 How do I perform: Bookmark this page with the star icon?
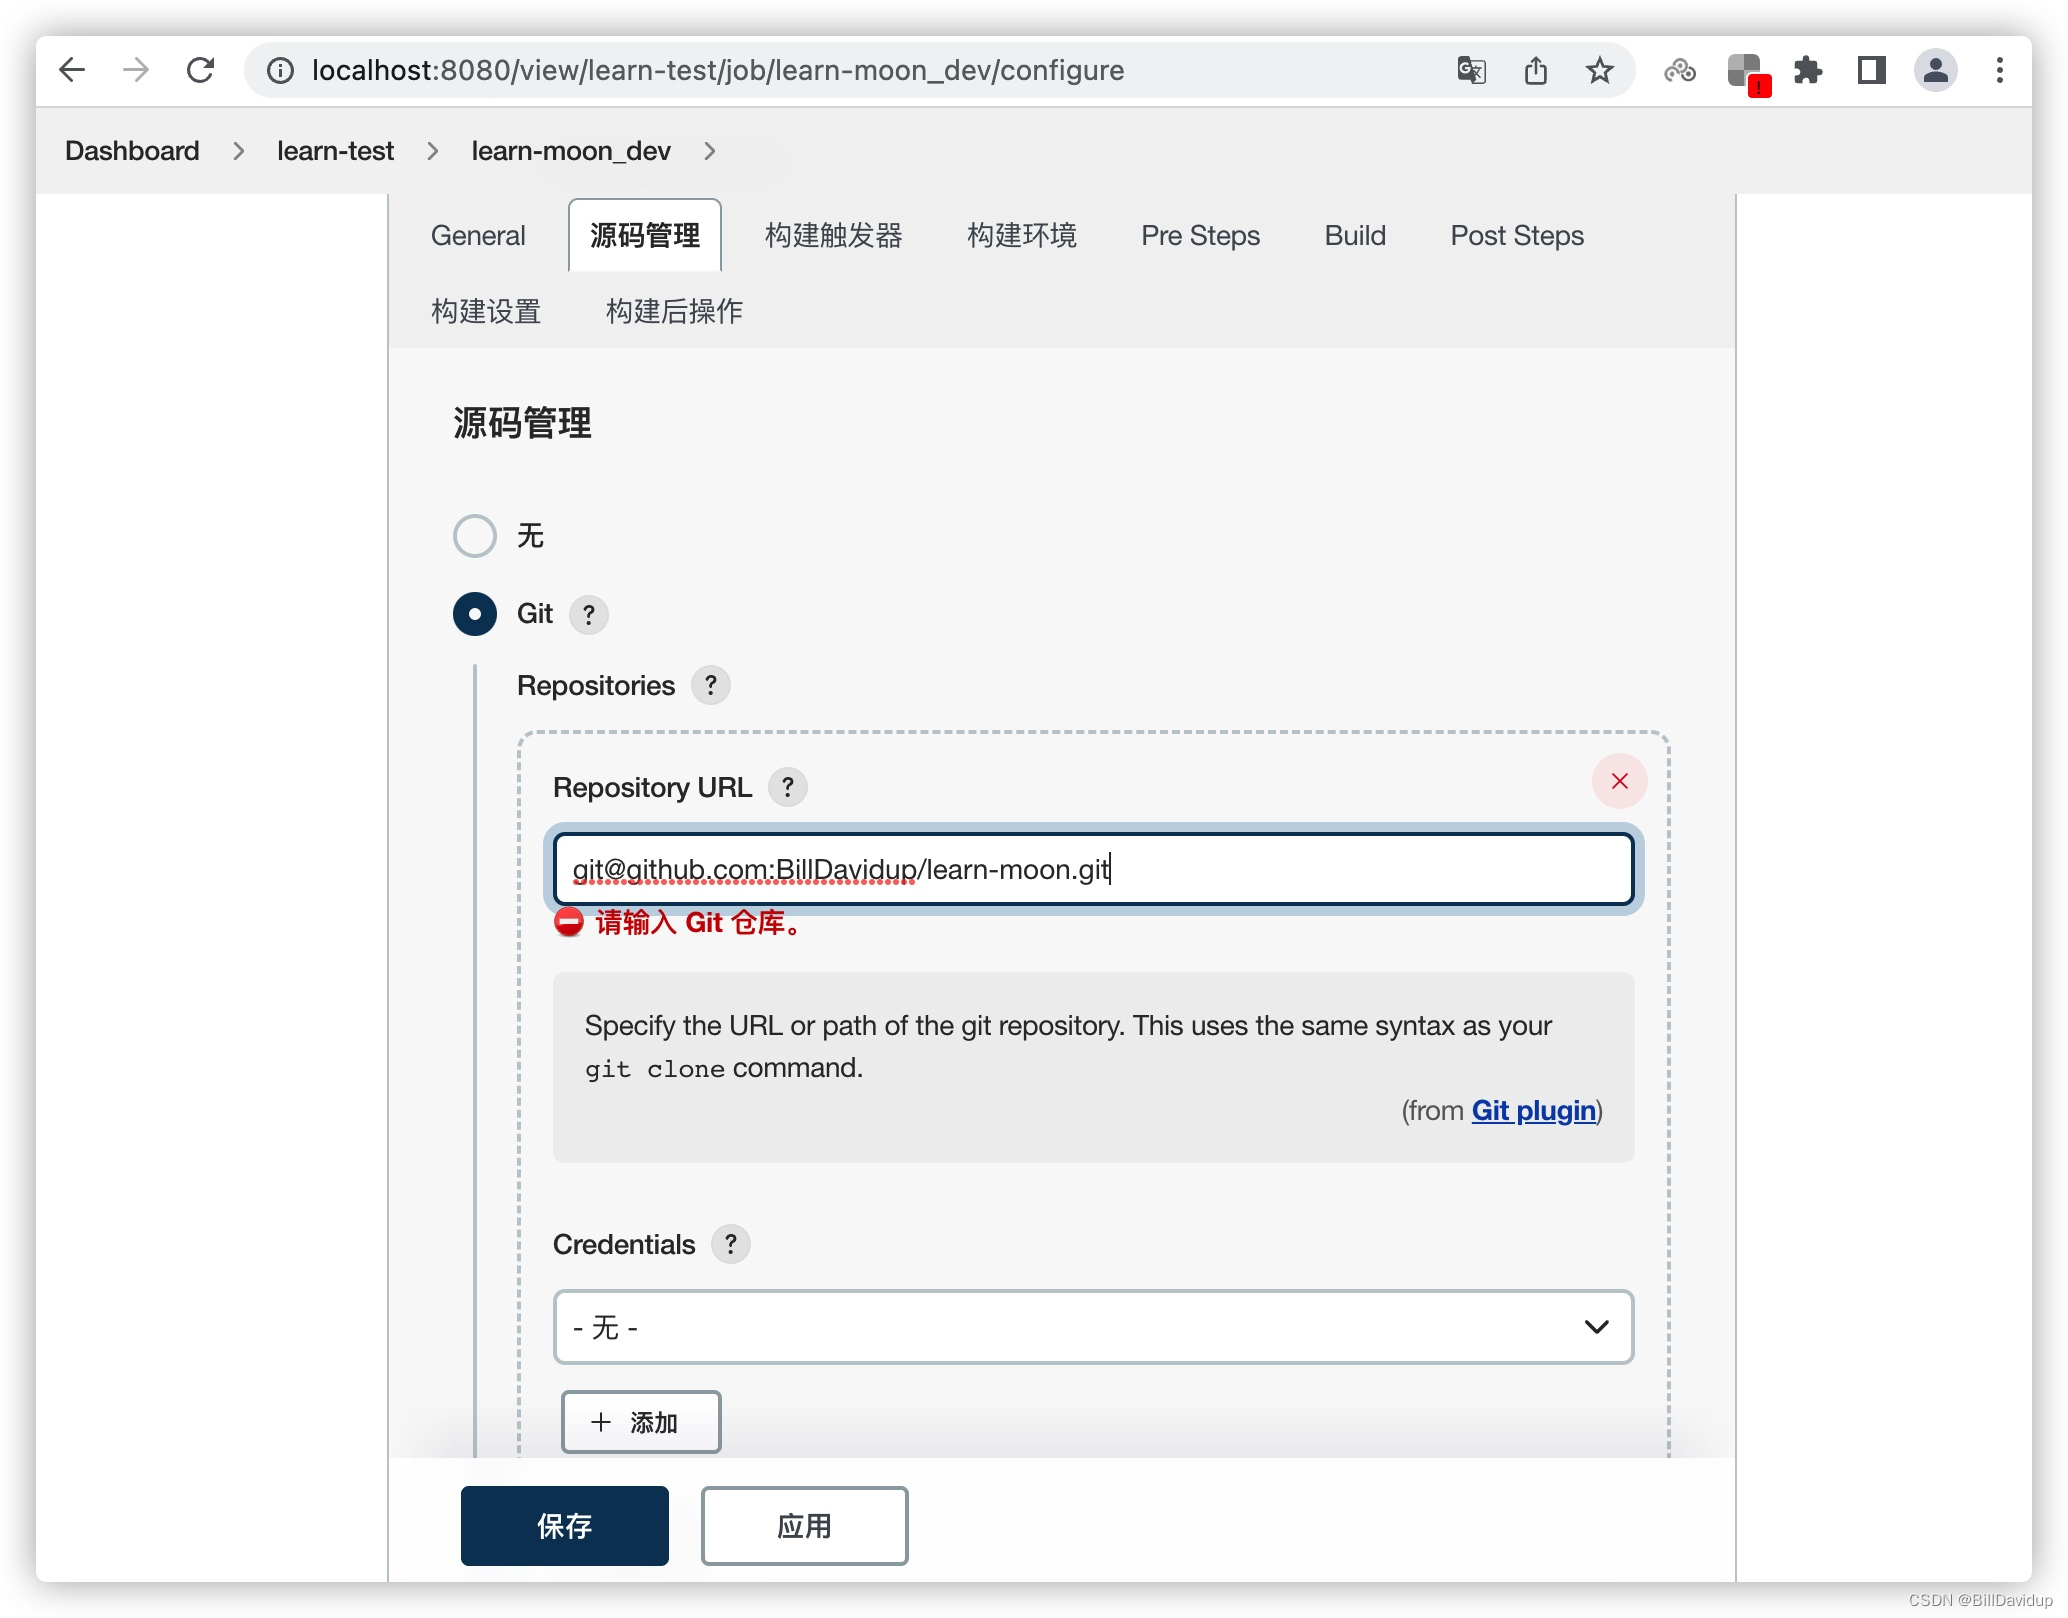(1600, 70)
